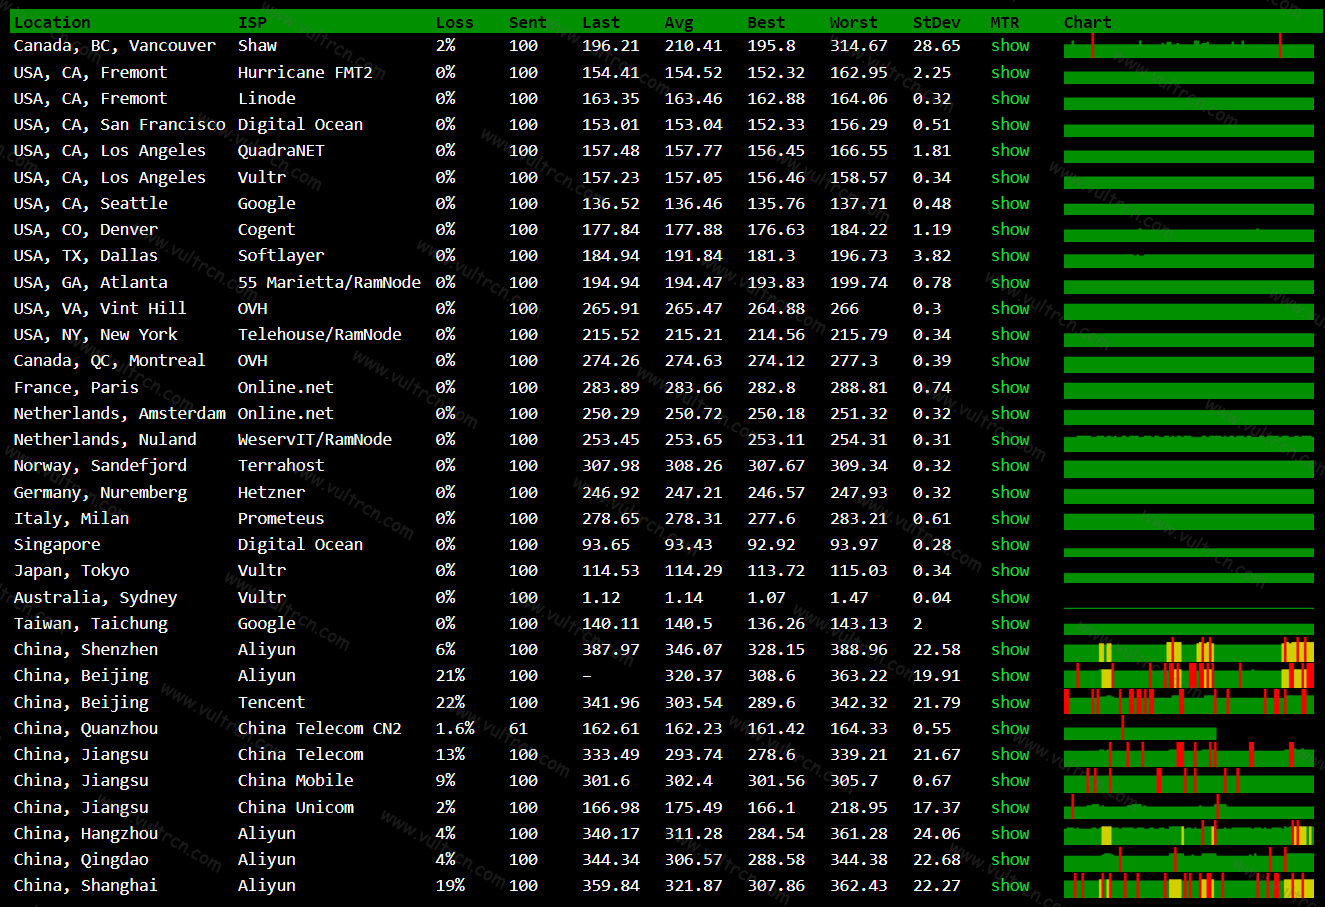Viewport: 1325px width, 907px height.
Task: Open MTR show for Nuland WeservIT row
Action: (1010, 439)
